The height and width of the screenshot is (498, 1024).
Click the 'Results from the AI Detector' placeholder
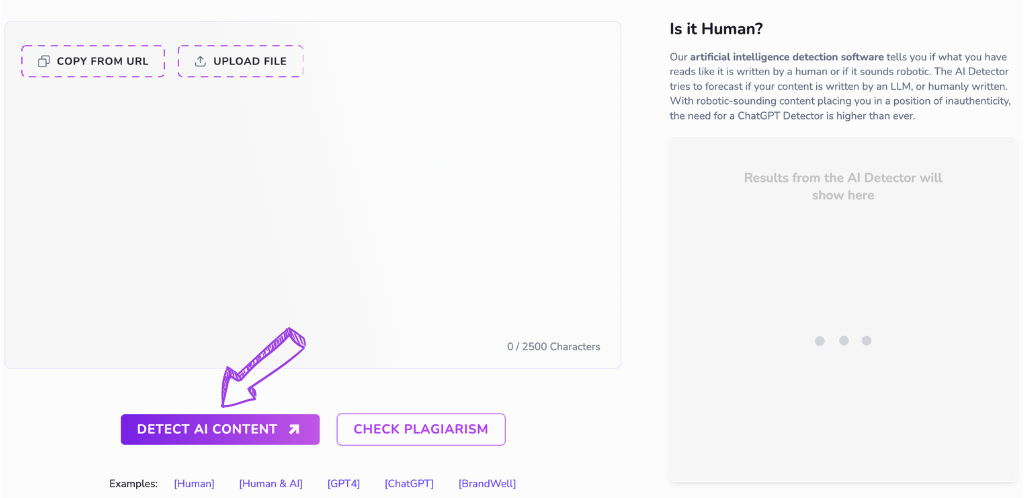tap(843, 186)
